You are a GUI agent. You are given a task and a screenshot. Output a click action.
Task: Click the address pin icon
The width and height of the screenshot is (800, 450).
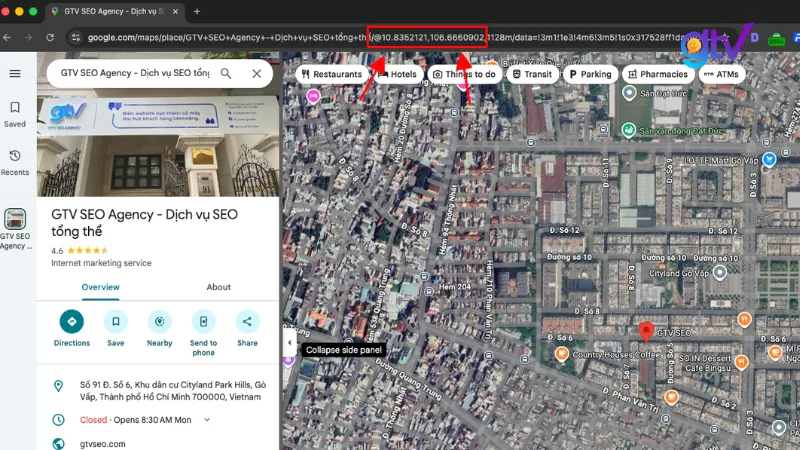(x=59, y=386)
